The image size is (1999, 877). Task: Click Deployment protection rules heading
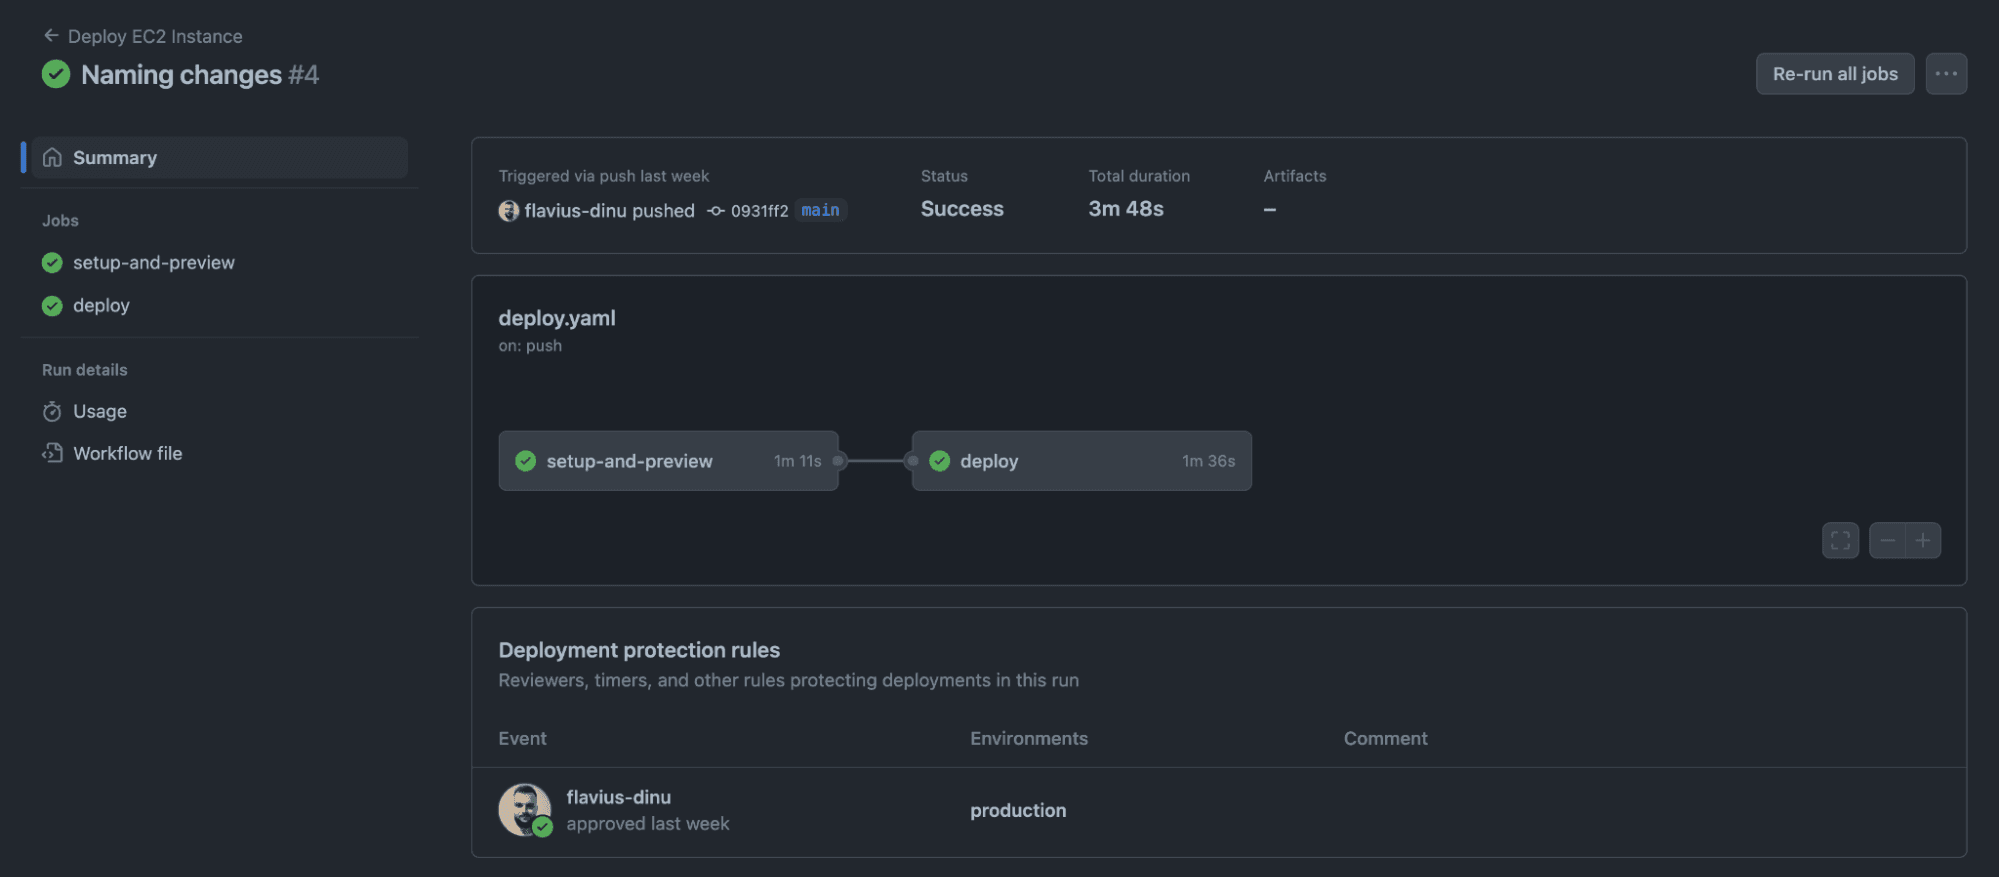click(639, 650)
